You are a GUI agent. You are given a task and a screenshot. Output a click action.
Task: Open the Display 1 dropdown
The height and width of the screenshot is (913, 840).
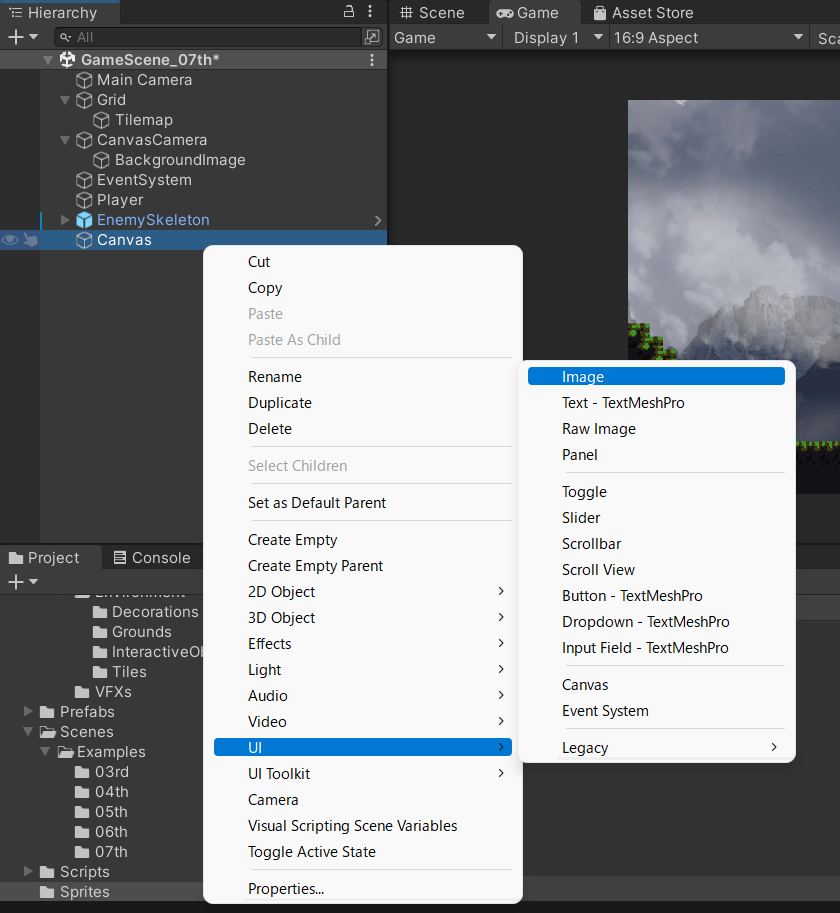click(556, 38)
